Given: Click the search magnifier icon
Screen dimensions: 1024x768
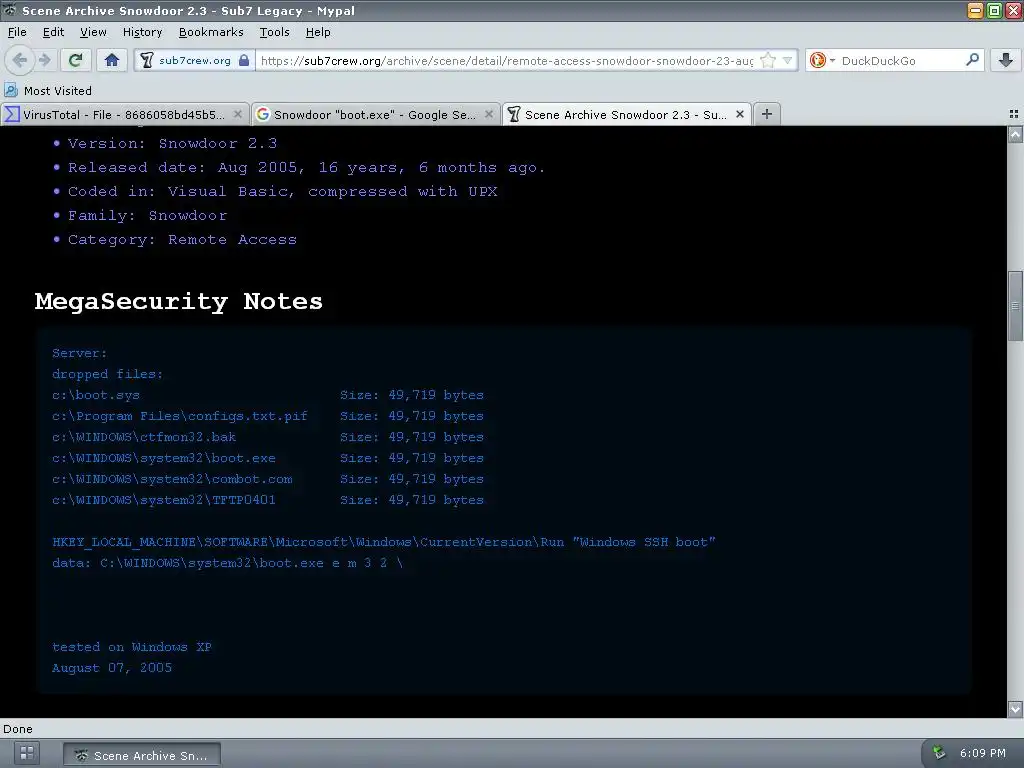Looking at the screenshot, I should tap(972, 60).
